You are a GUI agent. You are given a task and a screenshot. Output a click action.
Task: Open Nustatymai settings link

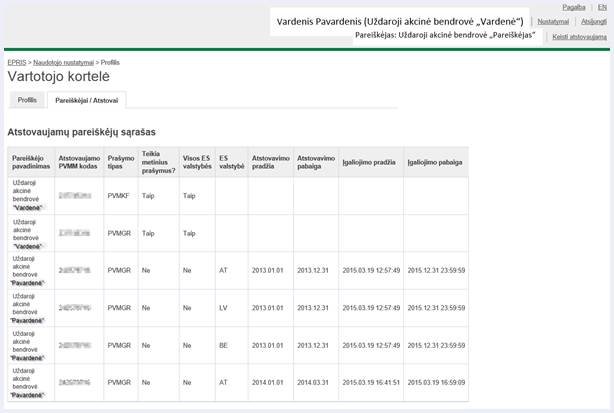point(553,22)
